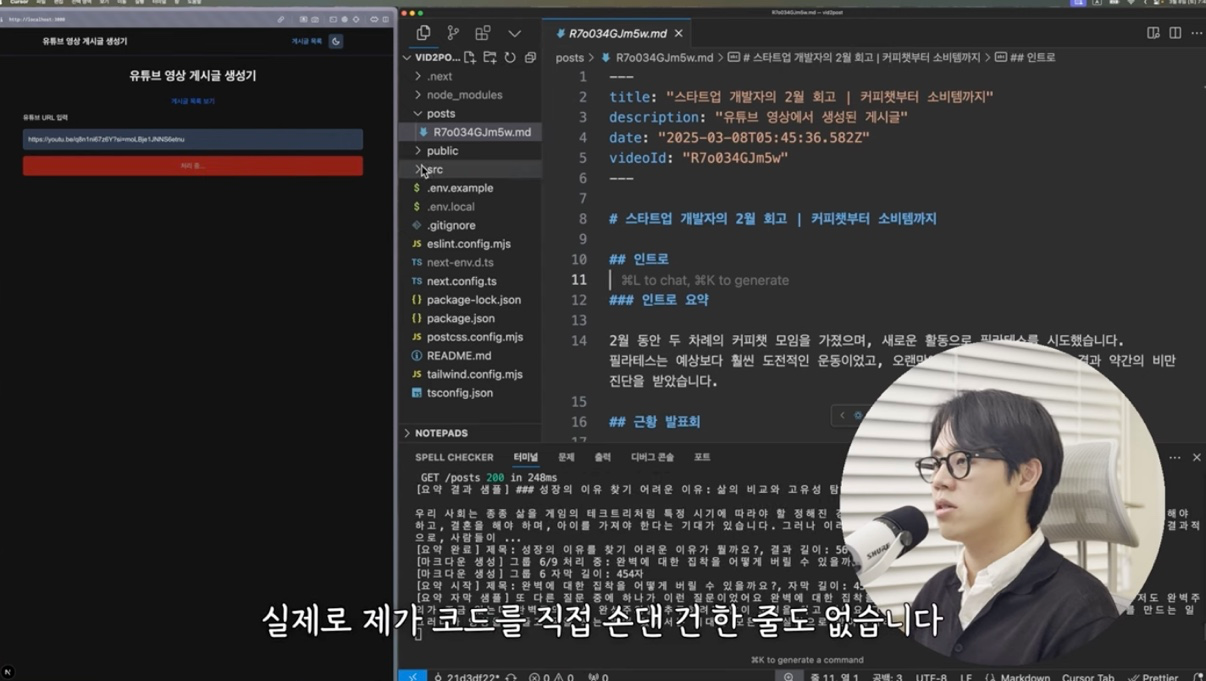Image resolution: width=1206 pixels, height=681 pixels.
Task: Expand the src folder
Action: [434, 169]
